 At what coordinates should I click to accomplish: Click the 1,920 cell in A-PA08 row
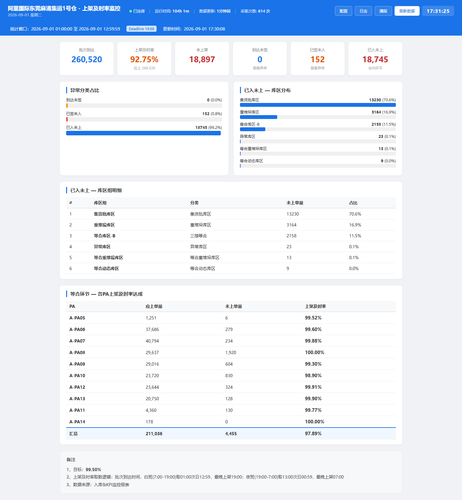[x=231, y=352]
